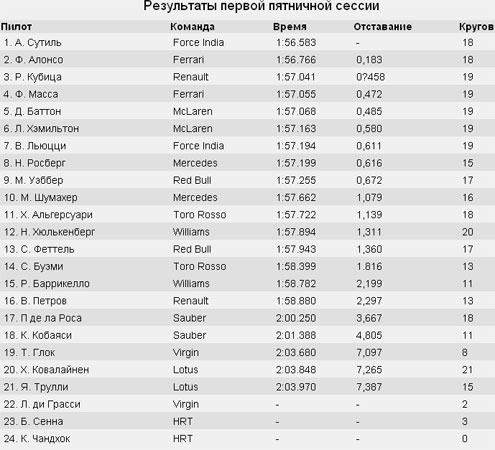This screenshot has height=450, width=495.
Task: Click Н. Хюлькенберг's lap count 20
Action: pyautogui.click(x=468, y=232)
